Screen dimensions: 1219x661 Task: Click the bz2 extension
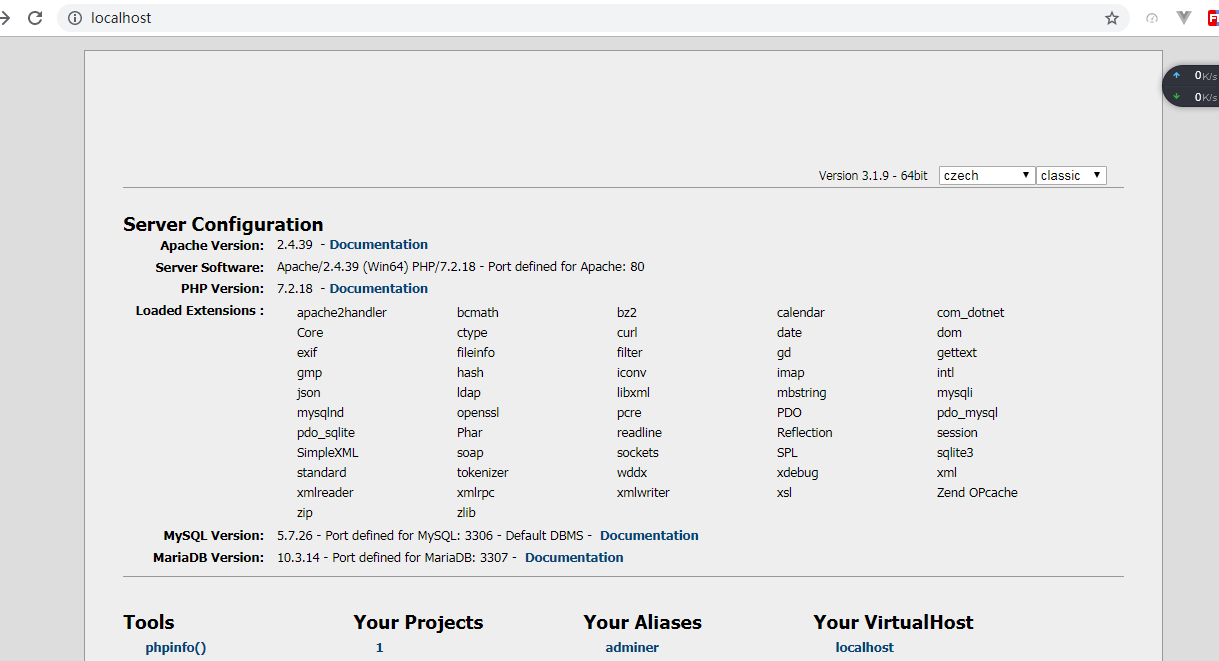click(x=627, y=313)
